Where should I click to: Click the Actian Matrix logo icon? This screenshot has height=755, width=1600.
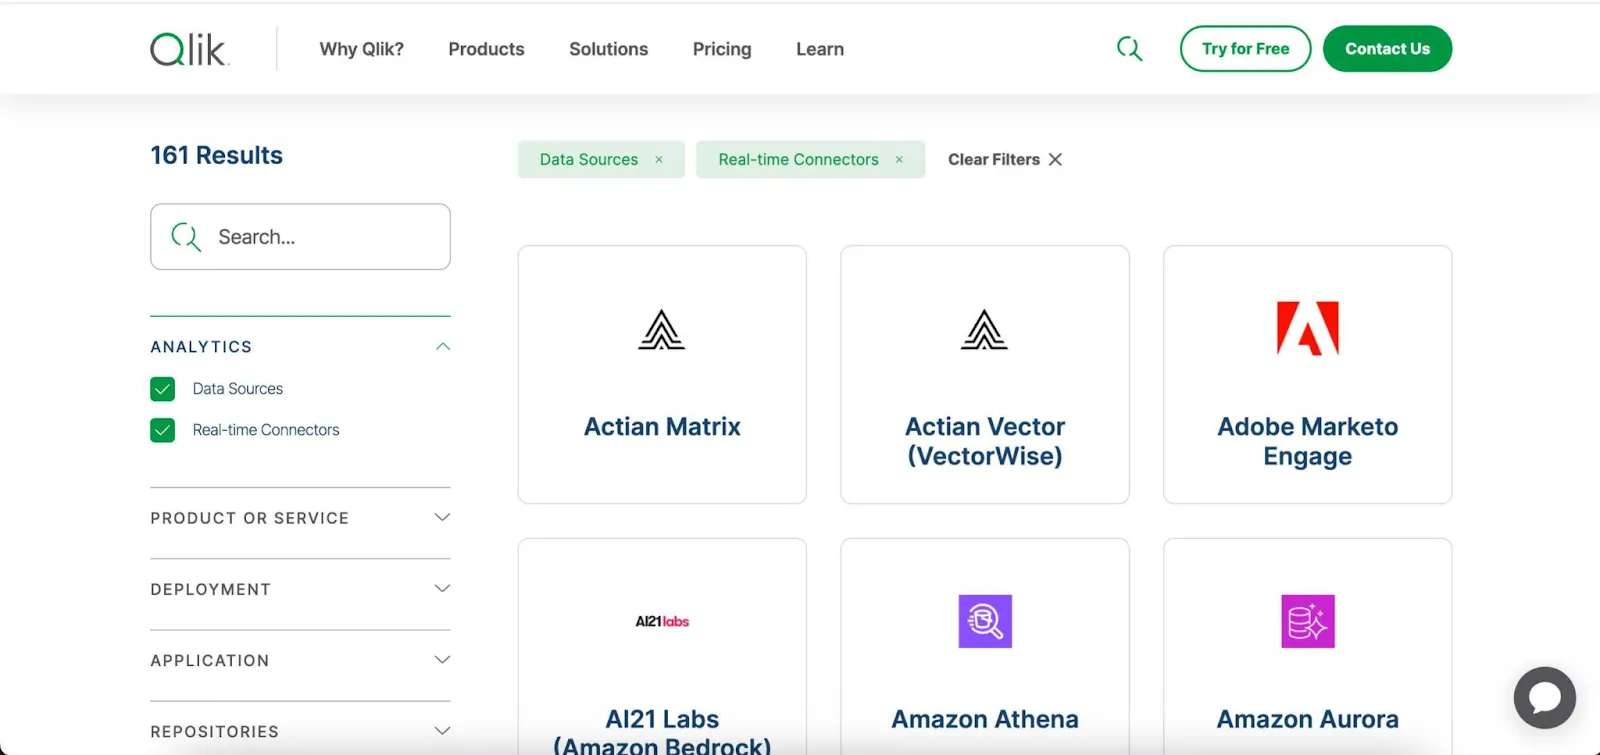[x=662, y=330]
